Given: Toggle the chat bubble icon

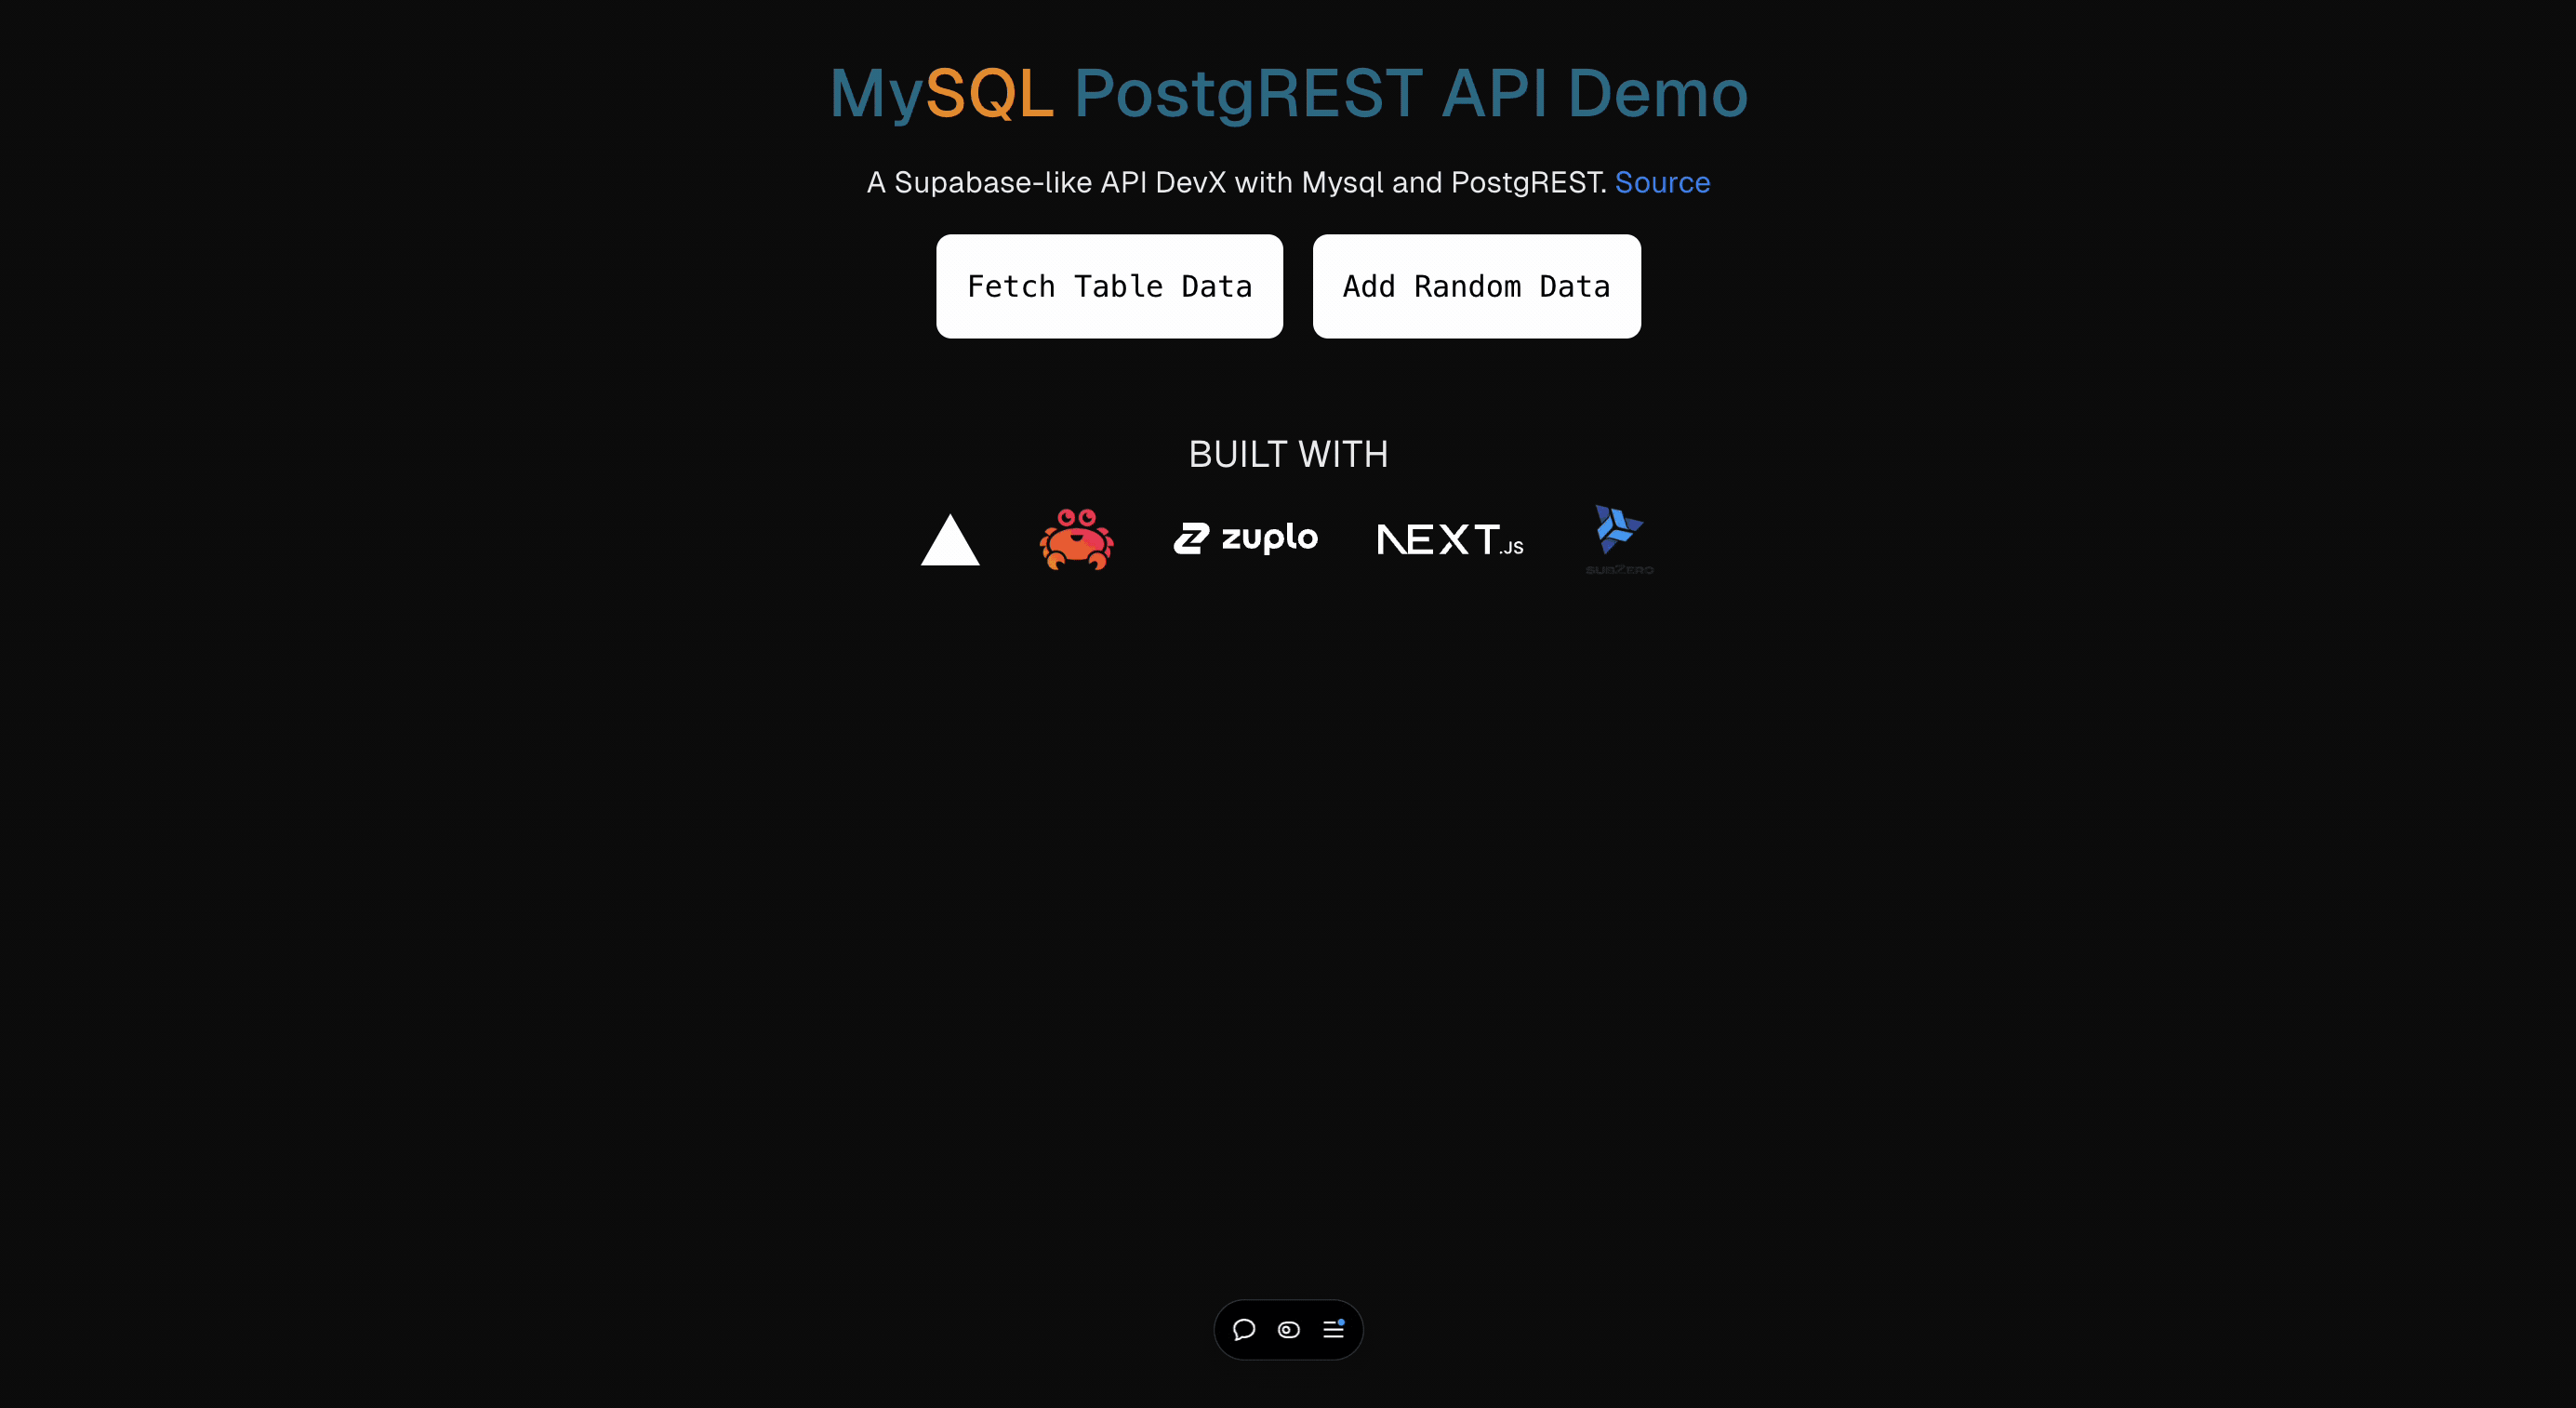Looking at the screenshot, I should (1243, 1328).
